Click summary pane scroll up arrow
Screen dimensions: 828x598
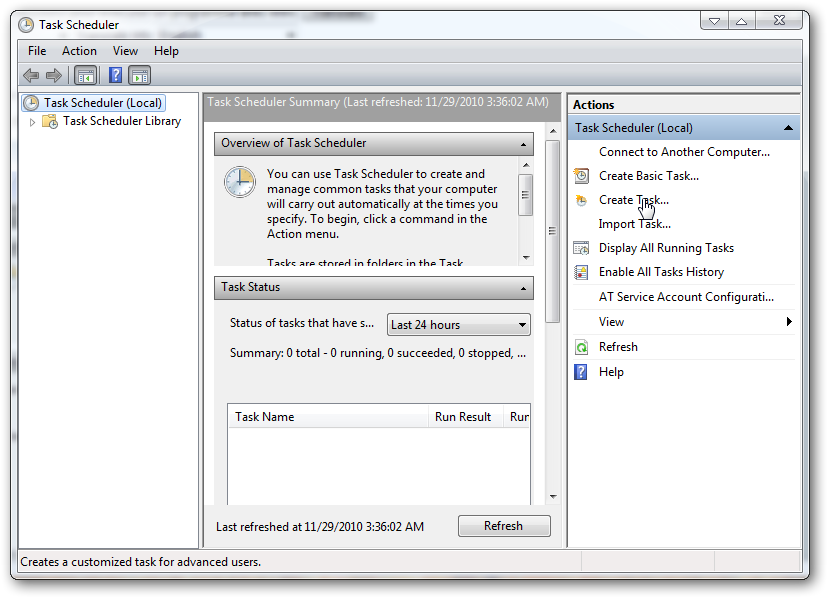553,131
